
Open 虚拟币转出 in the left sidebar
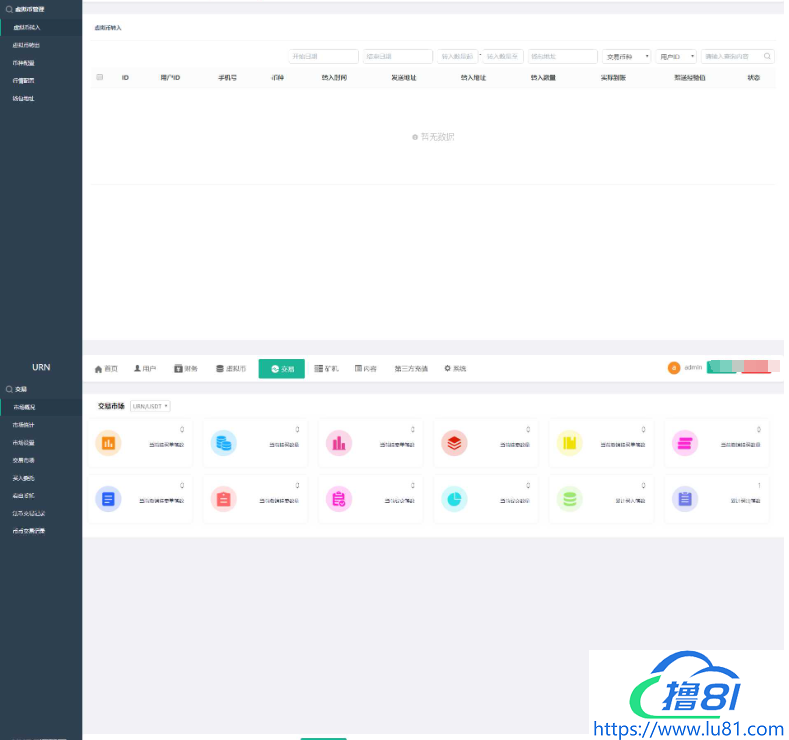(27, 45)
